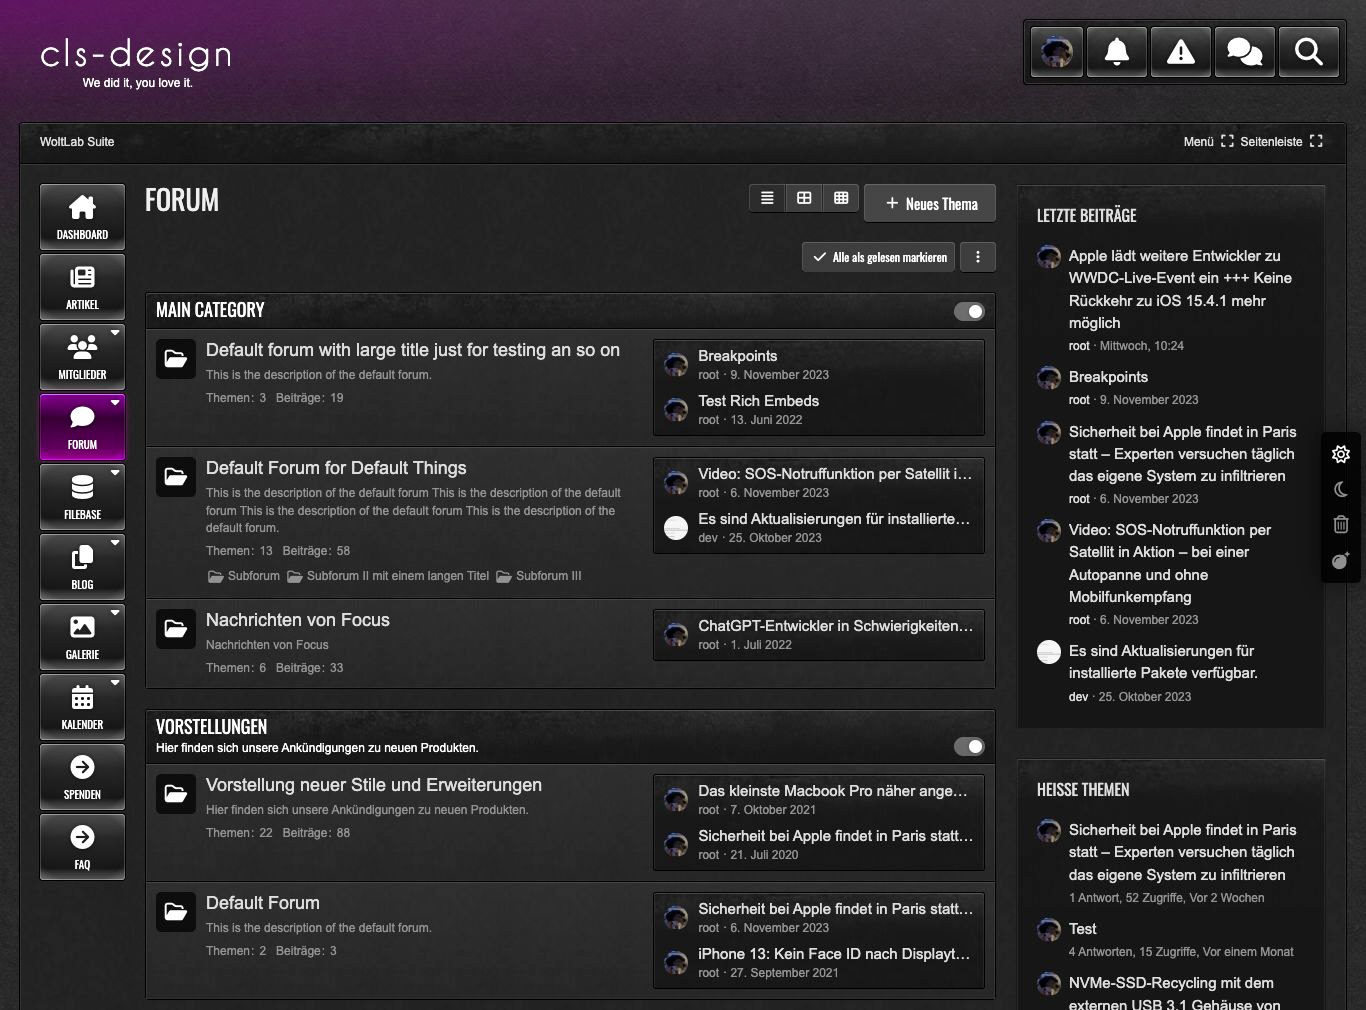Image resolution: width=1366 pixels, height=1010 pixels.
Task: Expand the Mitglieder menu dropdown arrow
Action: tap(115, 332)
